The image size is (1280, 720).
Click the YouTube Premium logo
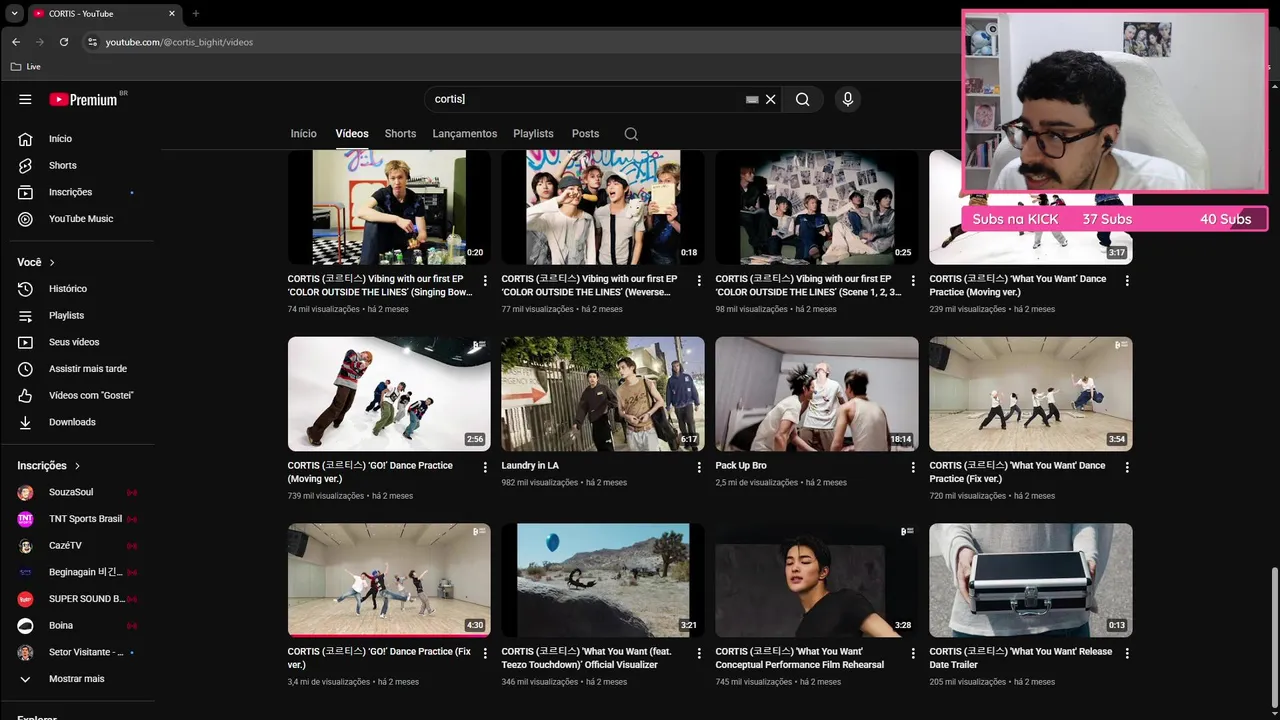tap(85, 99)
